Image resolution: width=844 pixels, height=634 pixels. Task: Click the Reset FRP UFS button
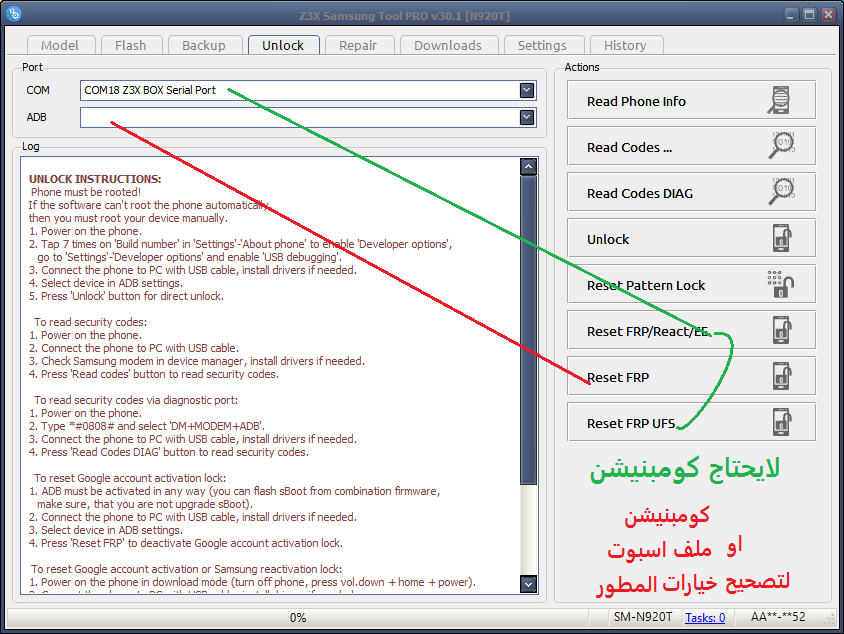pyautogui.click(x=691, y=422)
